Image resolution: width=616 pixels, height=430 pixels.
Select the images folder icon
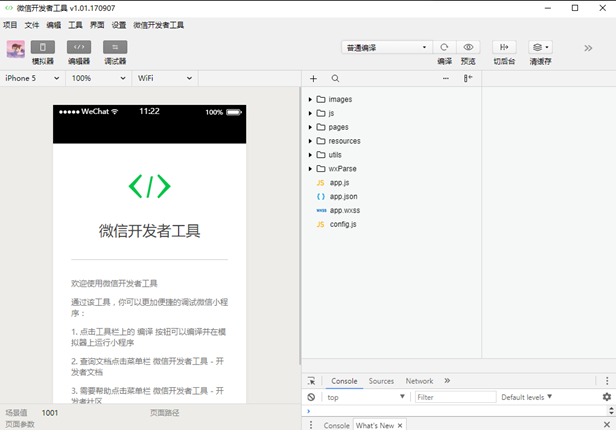[321, 99]
